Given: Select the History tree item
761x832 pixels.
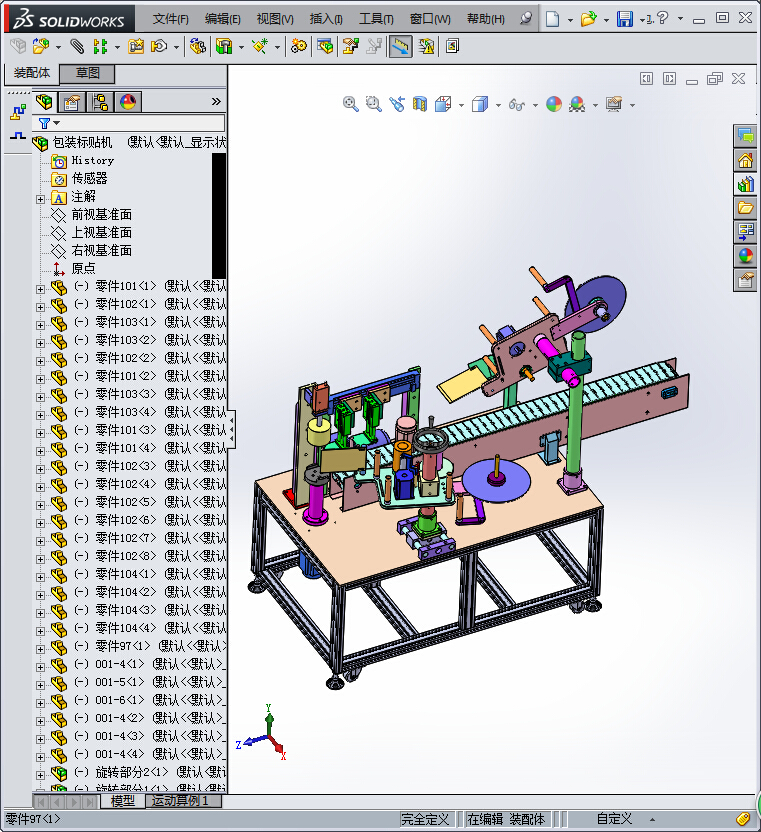Looking at the screenshot, I should point(92,161).
